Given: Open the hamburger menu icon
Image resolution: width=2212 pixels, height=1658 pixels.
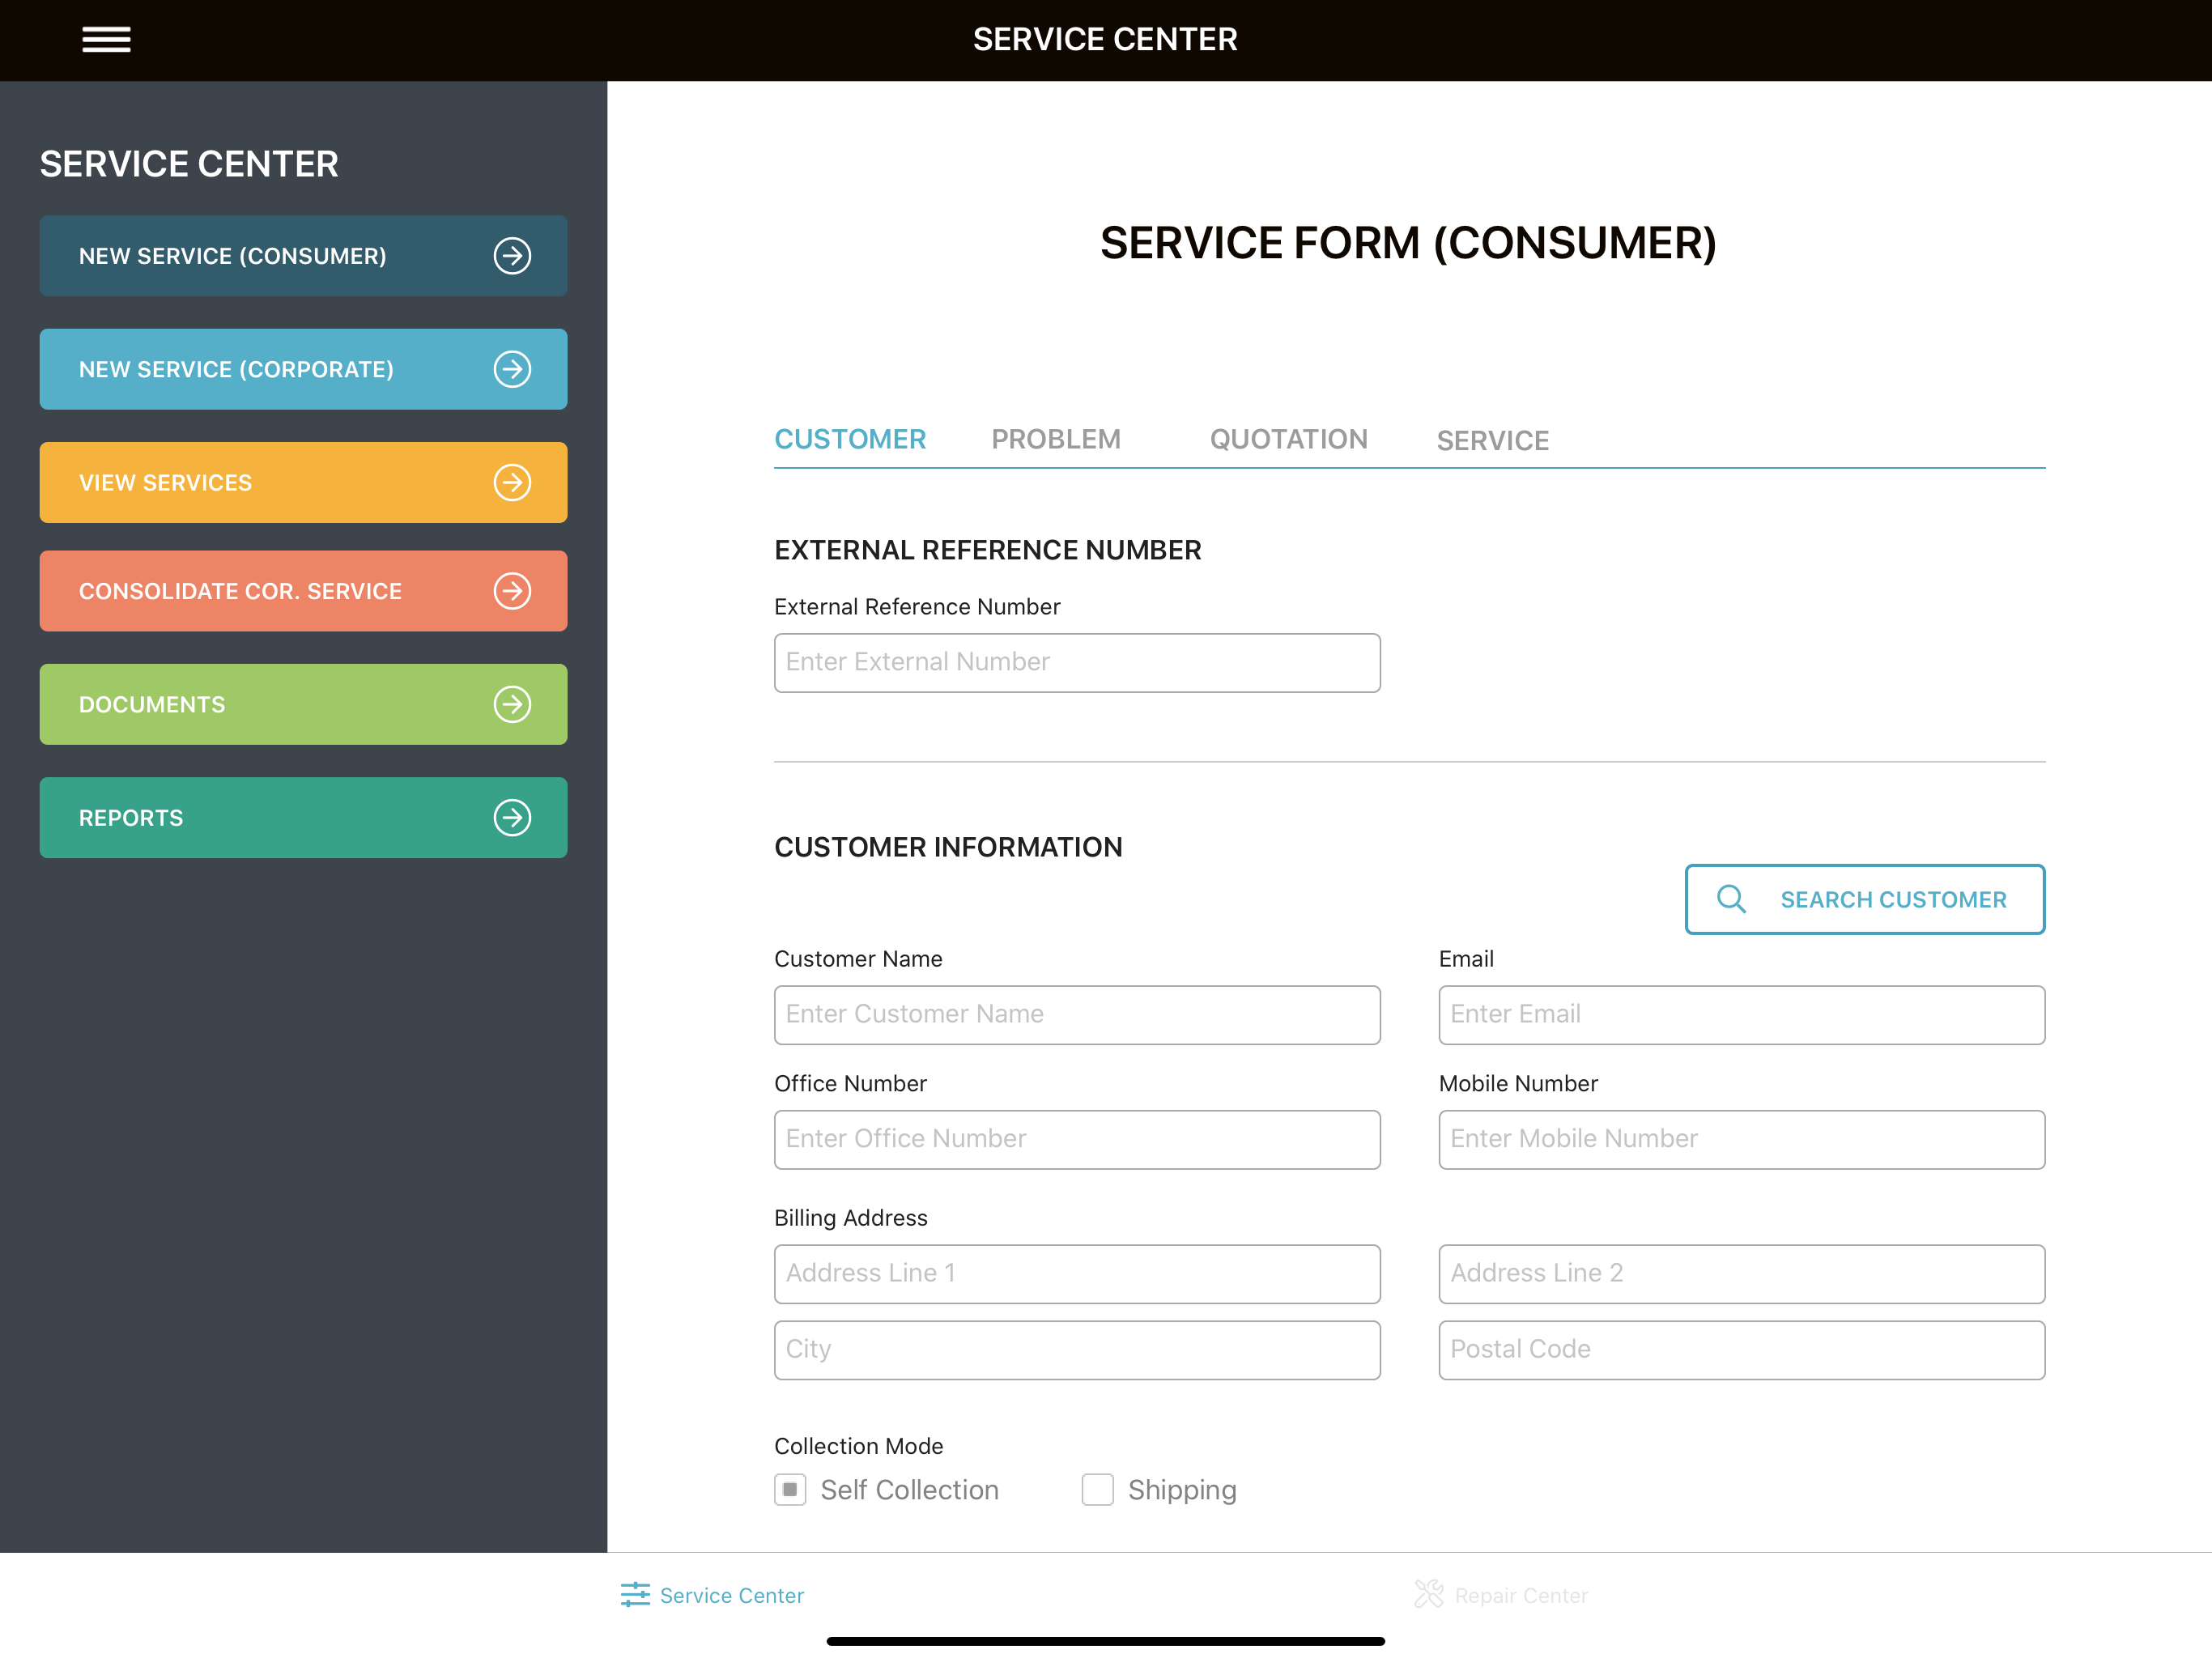Looking at the screenshot, I should coord(106,39).
